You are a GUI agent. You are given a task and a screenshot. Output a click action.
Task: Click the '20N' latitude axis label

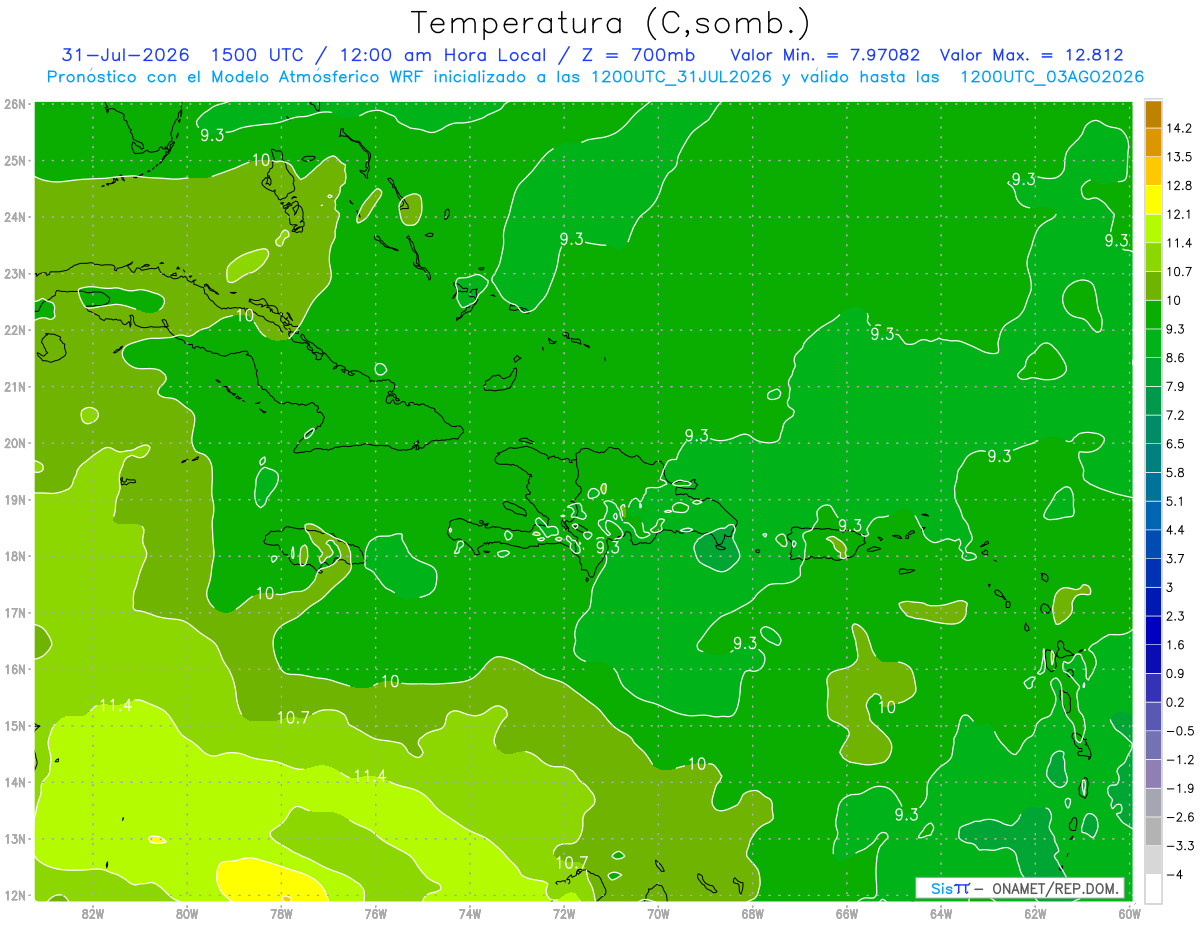pos(14,443)
